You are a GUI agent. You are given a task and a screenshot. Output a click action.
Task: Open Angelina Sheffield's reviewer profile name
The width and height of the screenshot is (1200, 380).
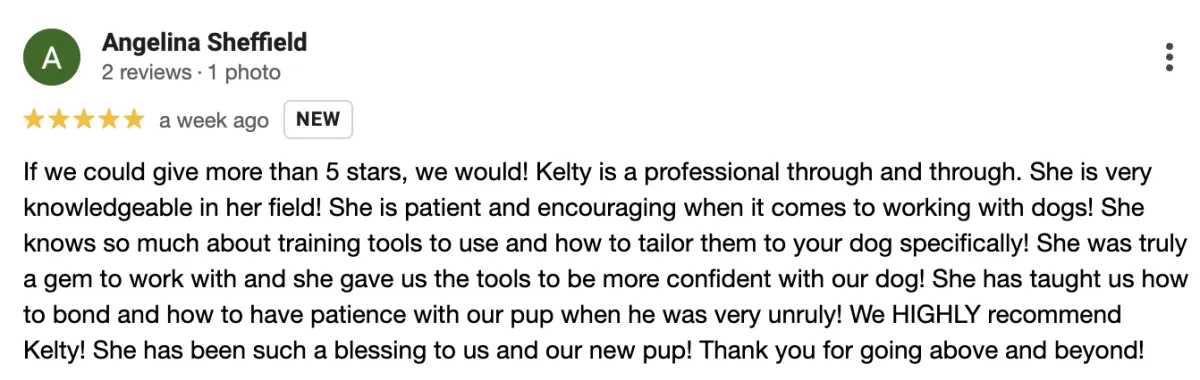pyautogui.click(x=204, y=43)
